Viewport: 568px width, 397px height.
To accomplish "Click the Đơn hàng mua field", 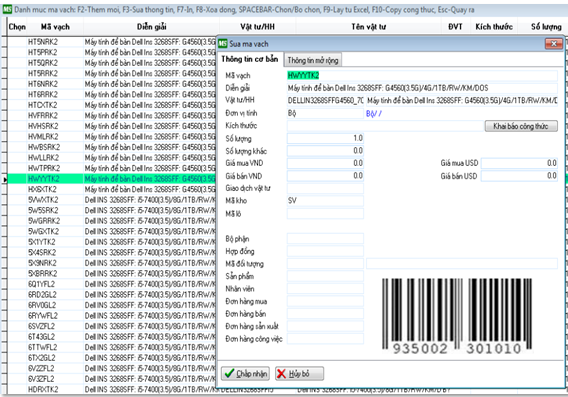I will coord(325,301).
